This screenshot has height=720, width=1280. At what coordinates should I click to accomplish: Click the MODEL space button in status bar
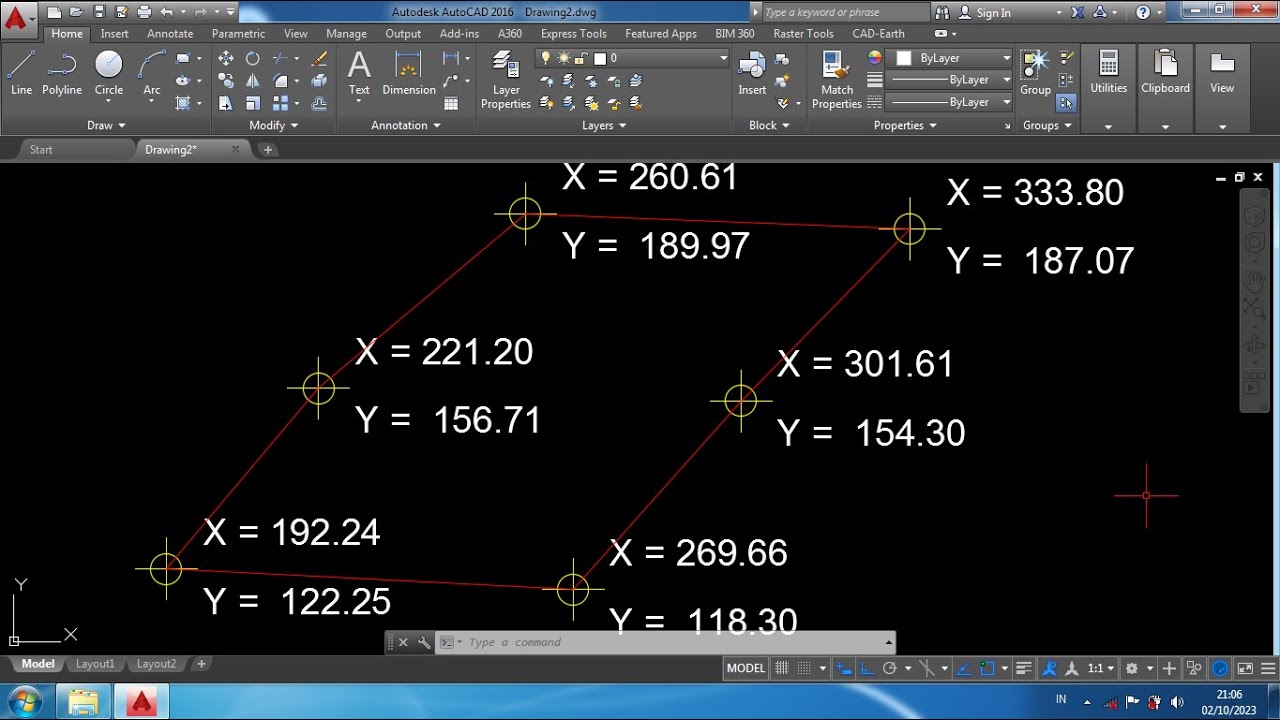pos(745,669)
